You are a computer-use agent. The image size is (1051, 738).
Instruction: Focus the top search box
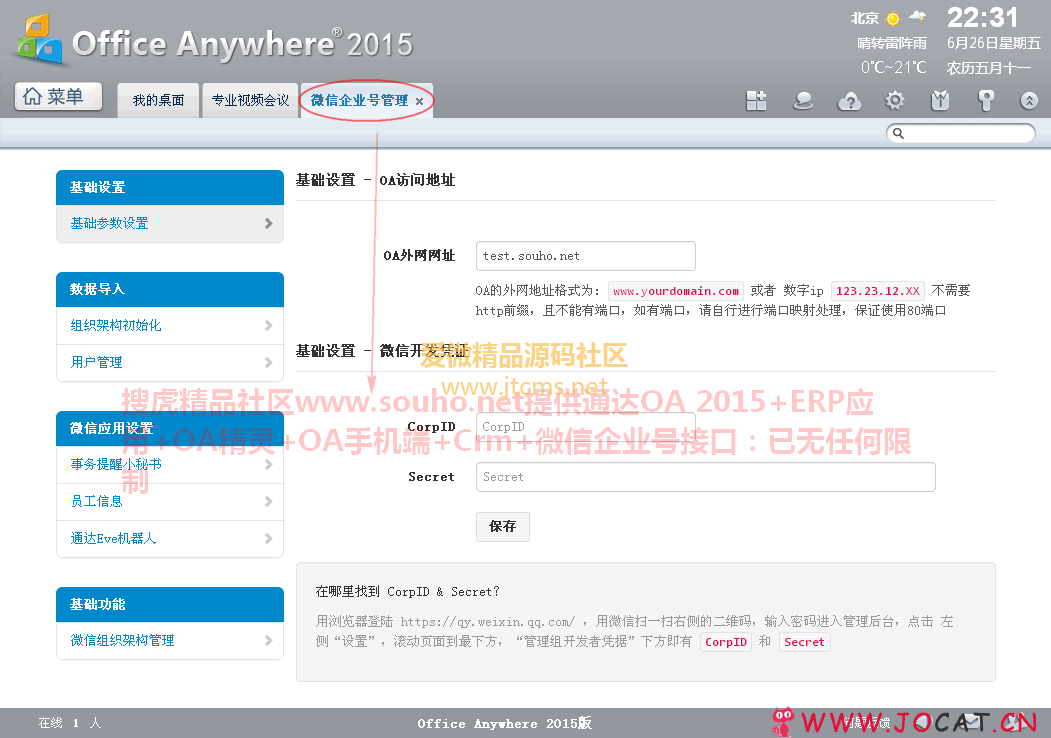point(961,133)
